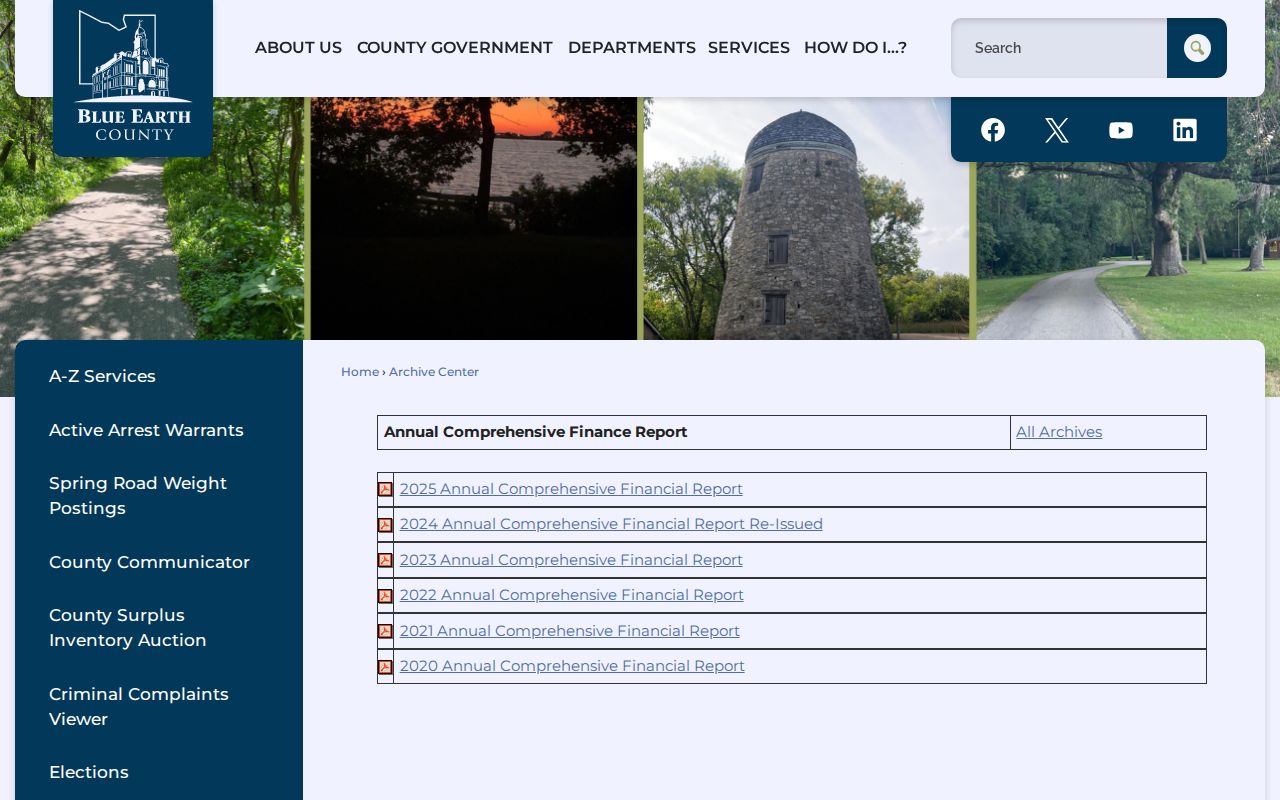Open the County Government menu
The width and height of the screenshot is (1280, 800).
click(x=455, y=47)
